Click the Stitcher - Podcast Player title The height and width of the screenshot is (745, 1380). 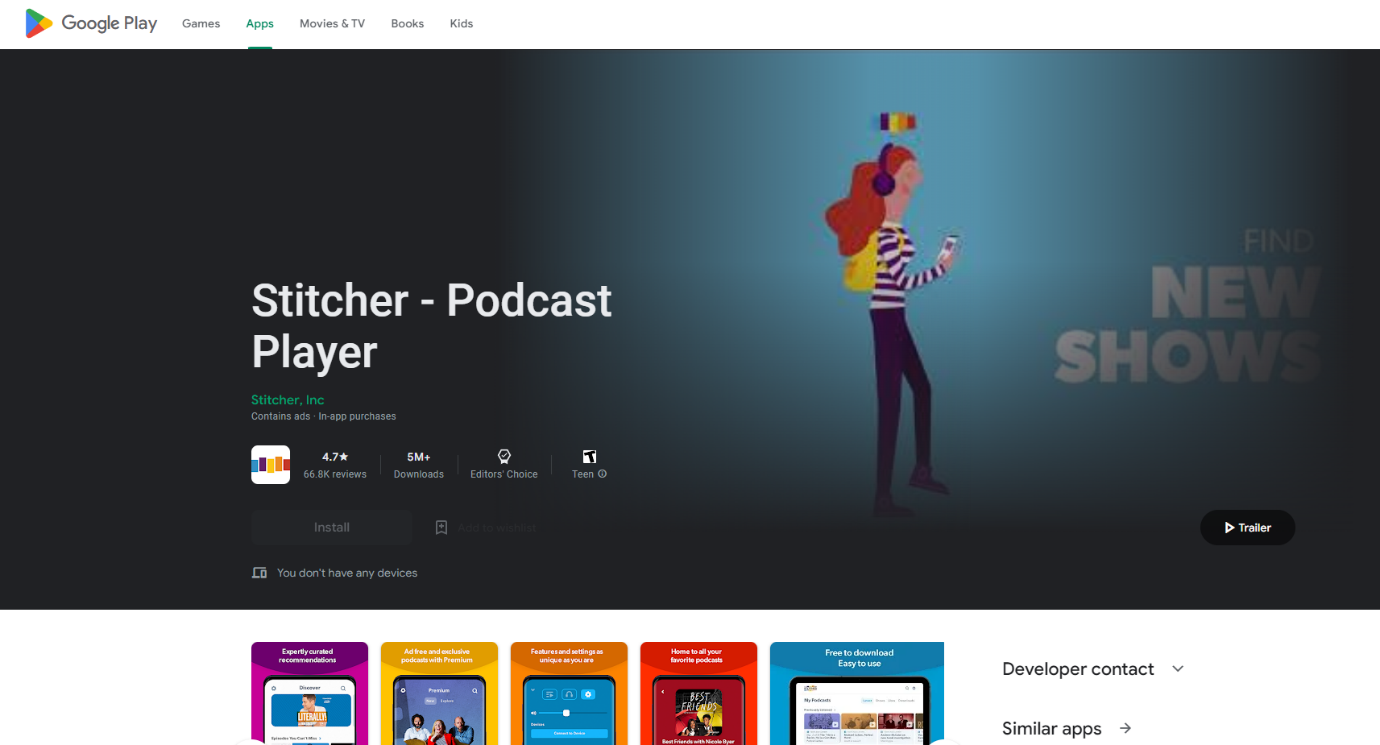(431, 326)
